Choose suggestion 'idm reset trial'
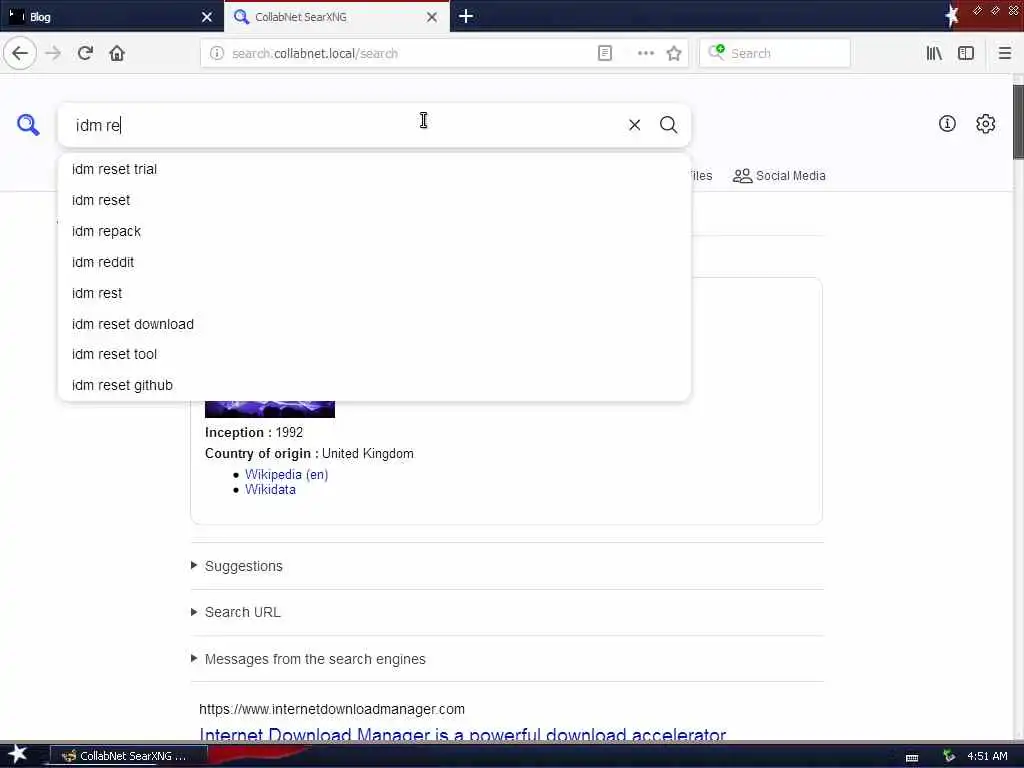Viewport: 1024px width, 768px height. [374, 169]
